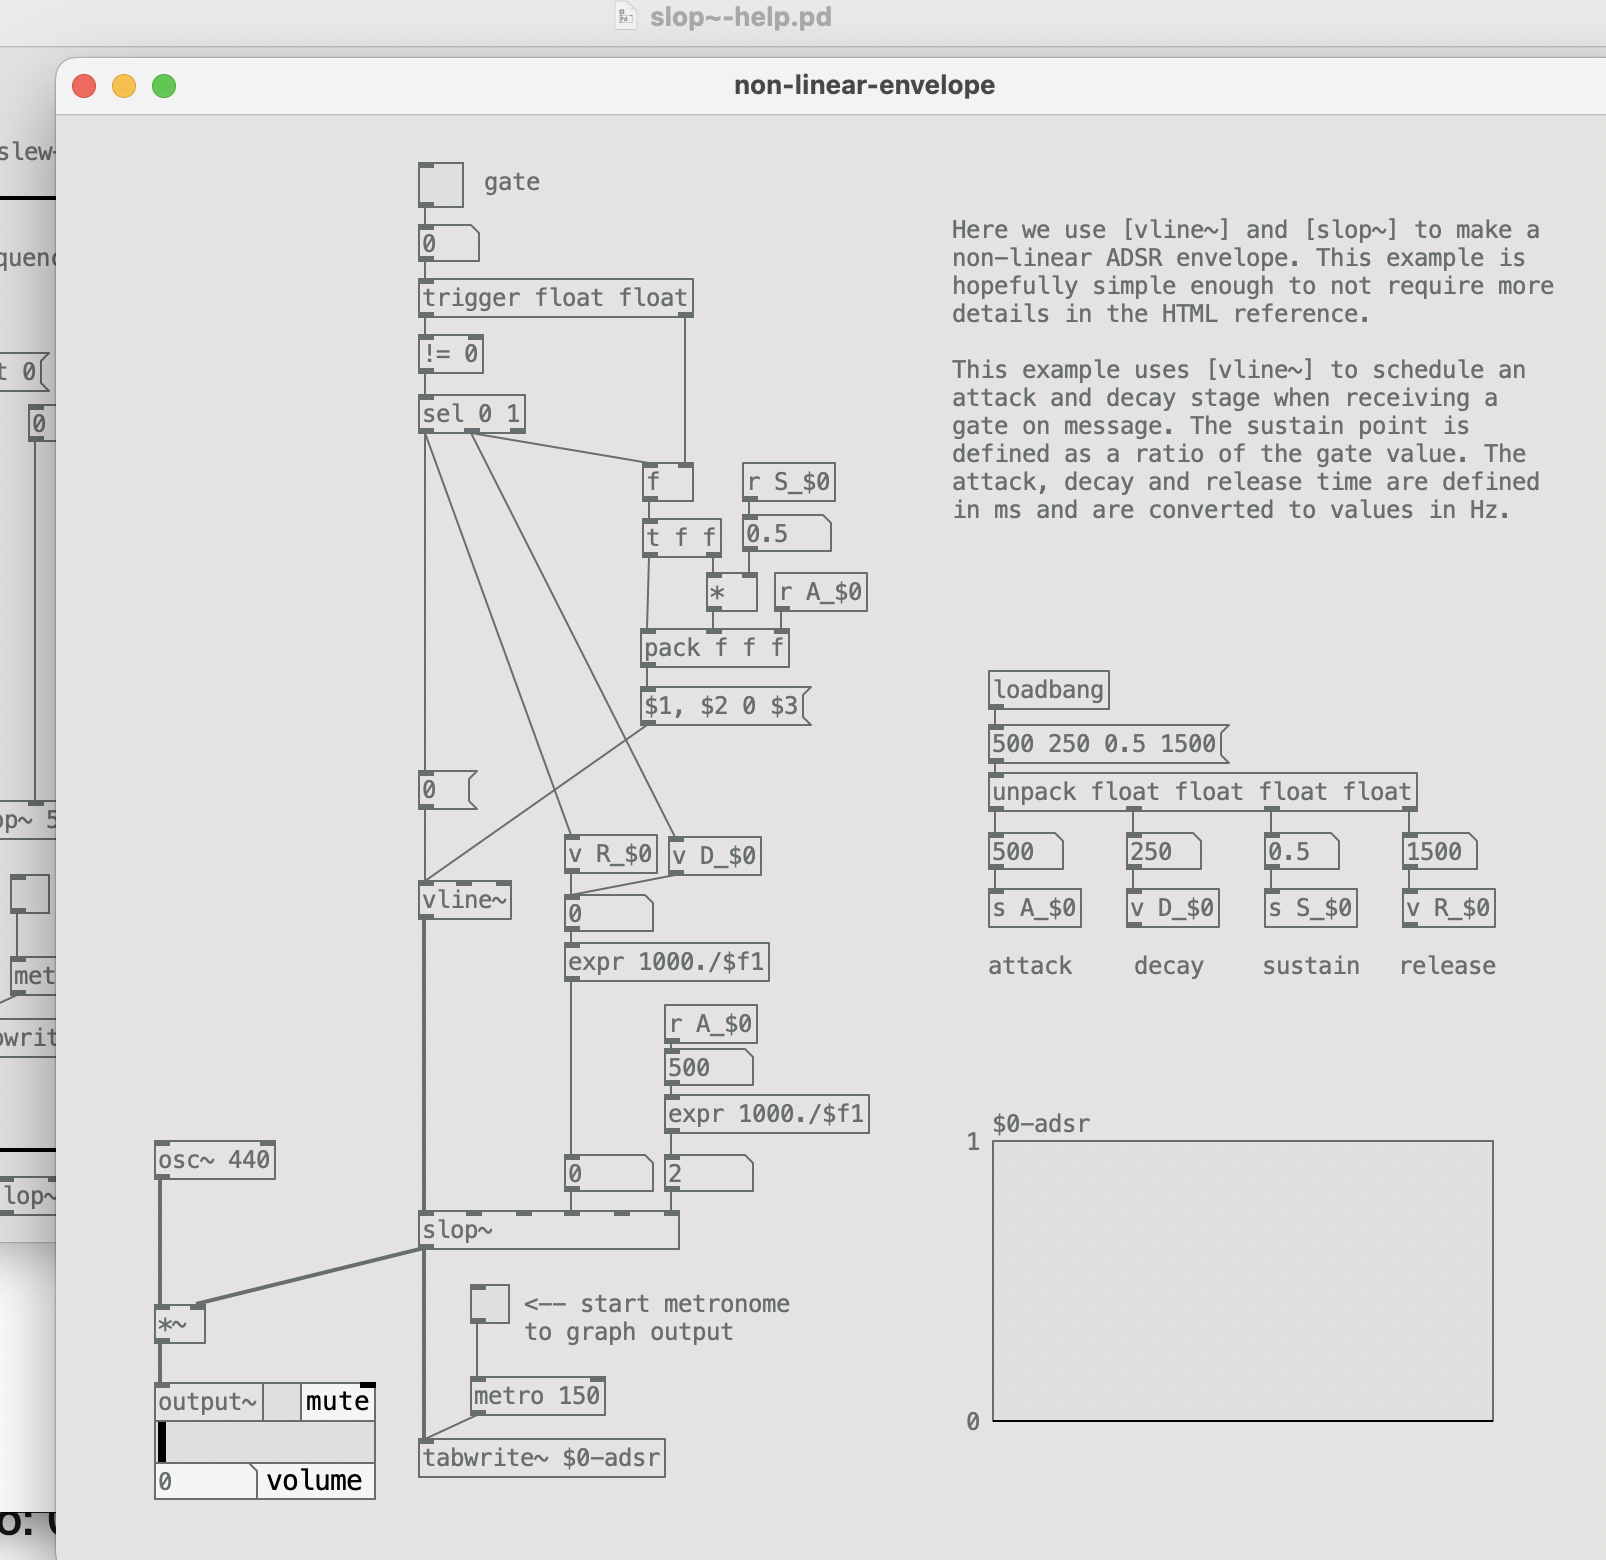This screenshot has width=1606, height=1560.
Task: Select the multiply * object above pack
Action: click(x=732, y=592)
